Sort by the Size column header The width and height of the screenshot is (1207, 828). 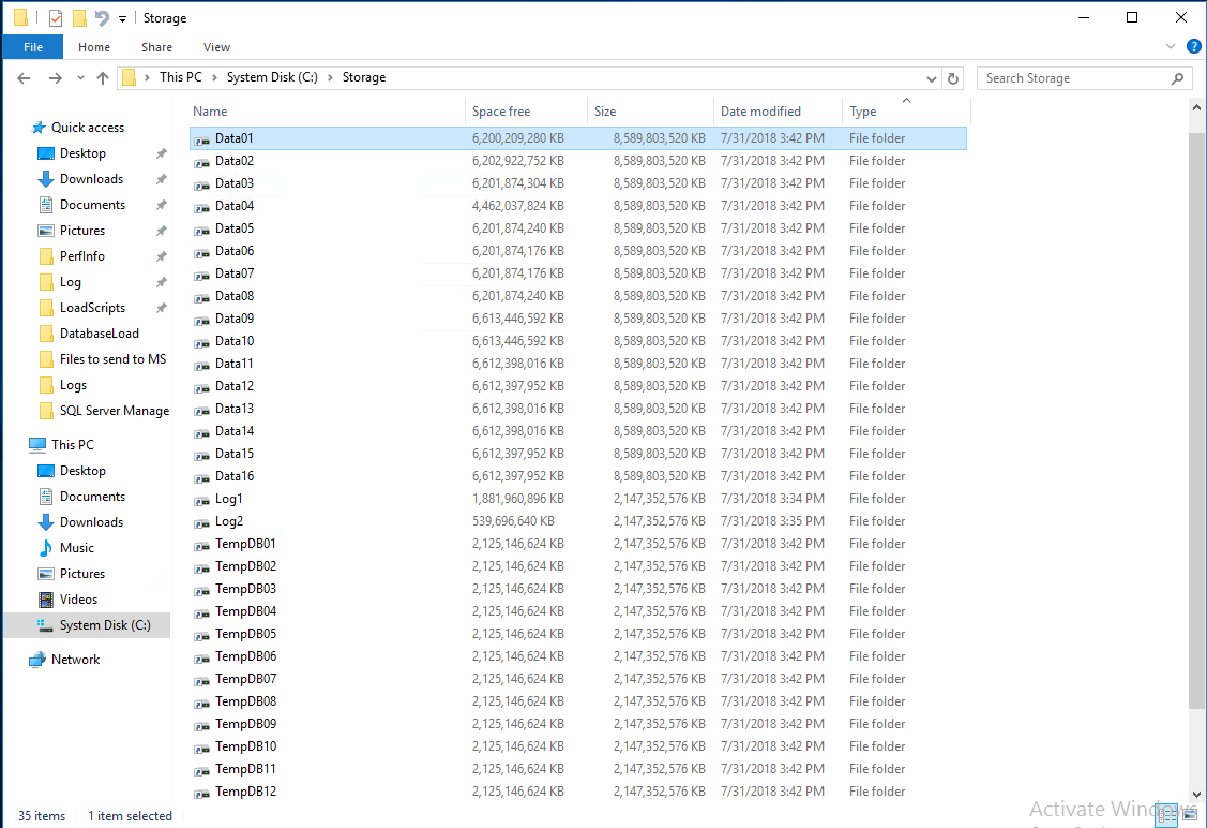pos(651,111)
